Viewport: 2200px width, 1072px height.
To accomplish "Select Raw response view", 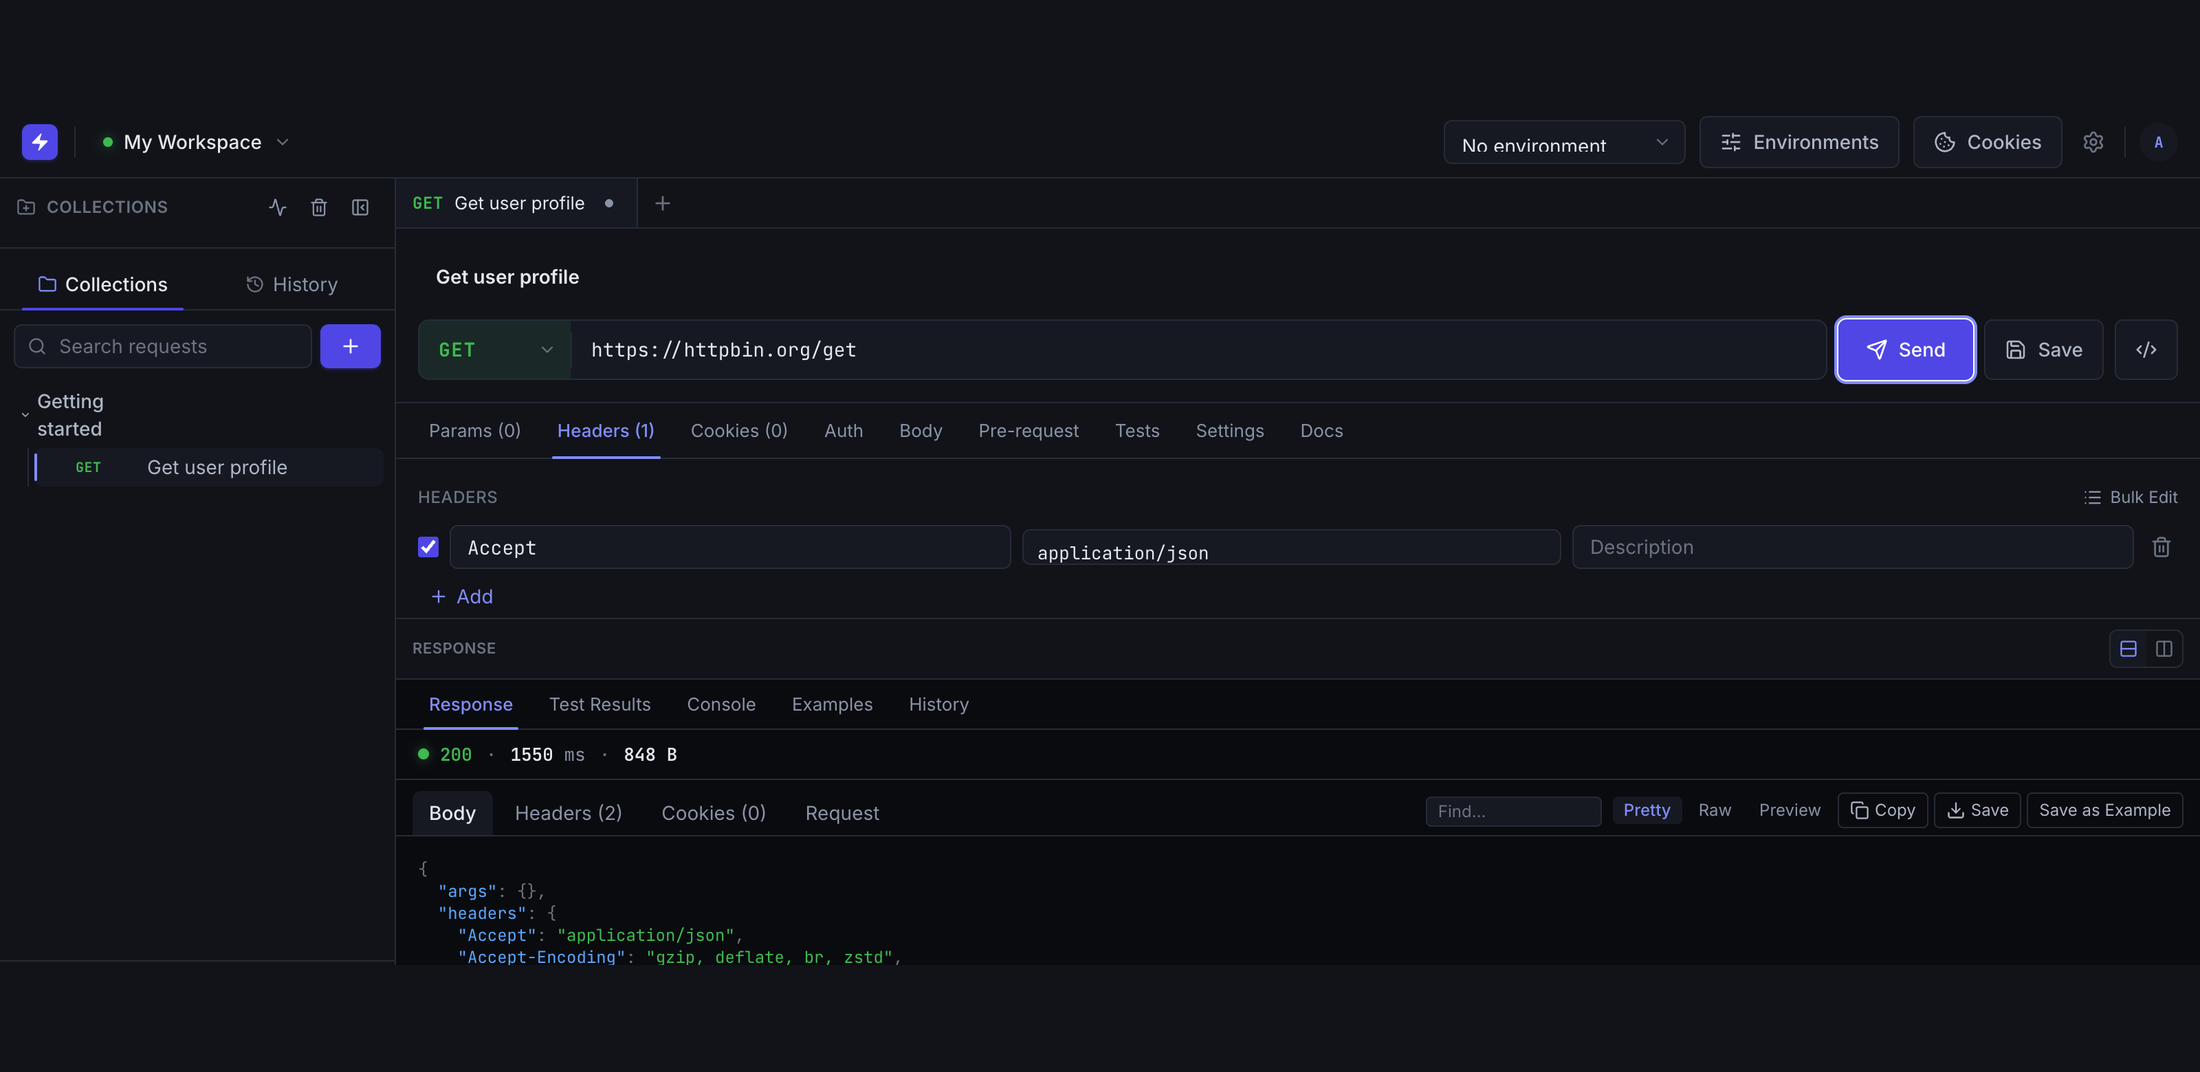I will (1714, 810).
